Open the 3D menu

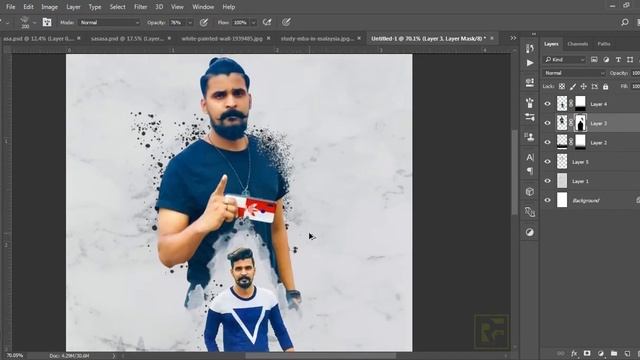159,7
